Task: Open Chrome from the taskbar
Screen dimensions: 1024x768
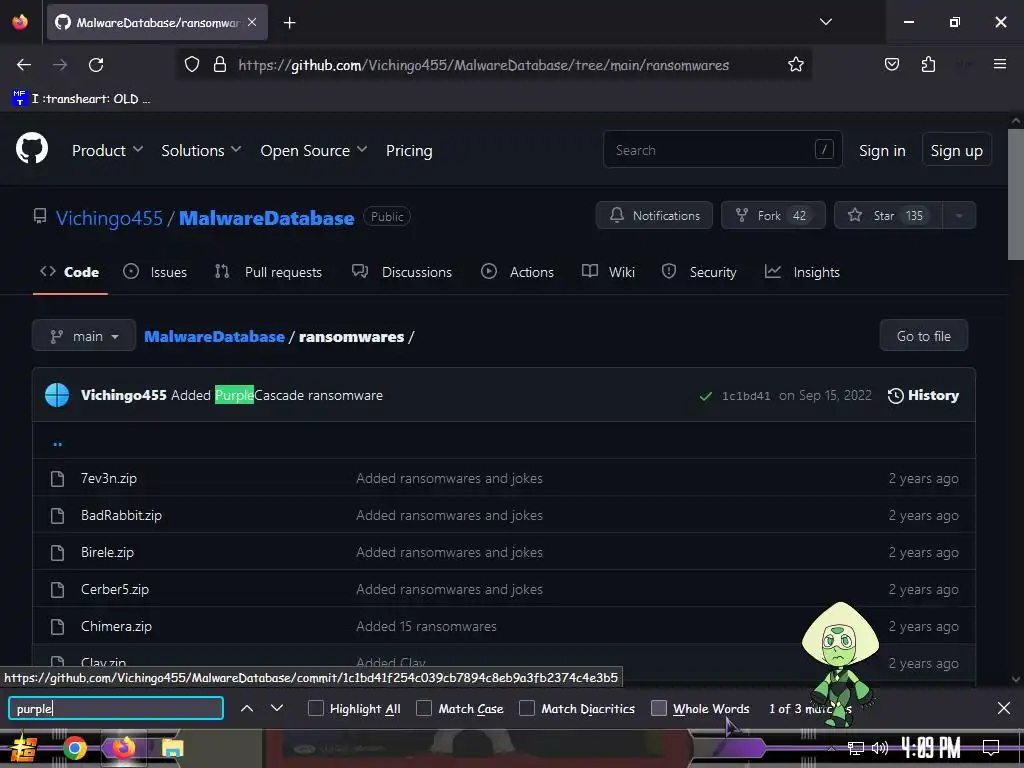Action: coord(75,748)
